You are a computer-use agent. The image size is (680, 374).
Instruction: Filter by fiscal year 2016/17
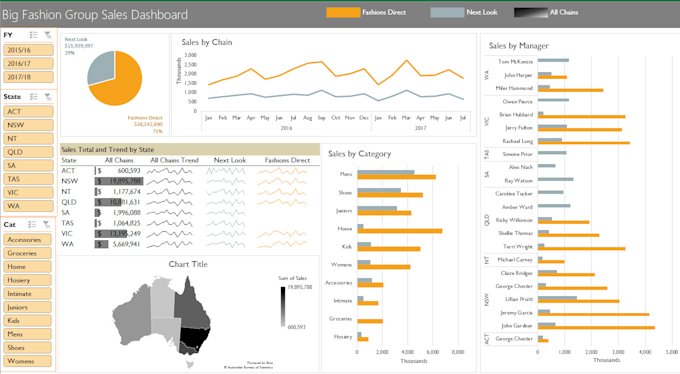[28, 63]
